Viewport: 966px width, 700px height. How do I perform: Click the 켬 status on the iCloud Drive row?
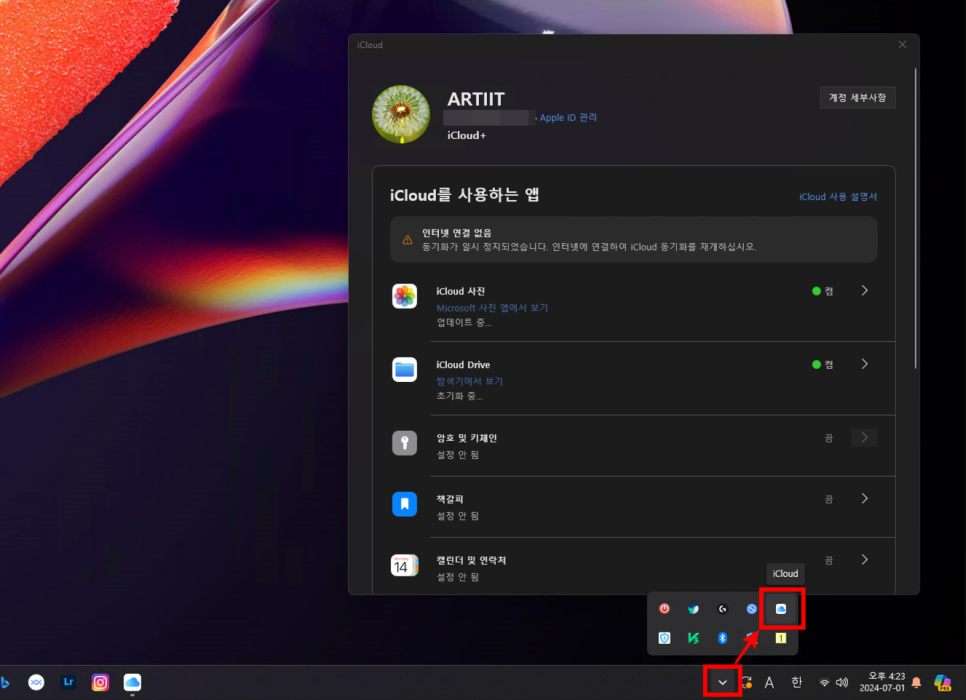coord(822,364)
